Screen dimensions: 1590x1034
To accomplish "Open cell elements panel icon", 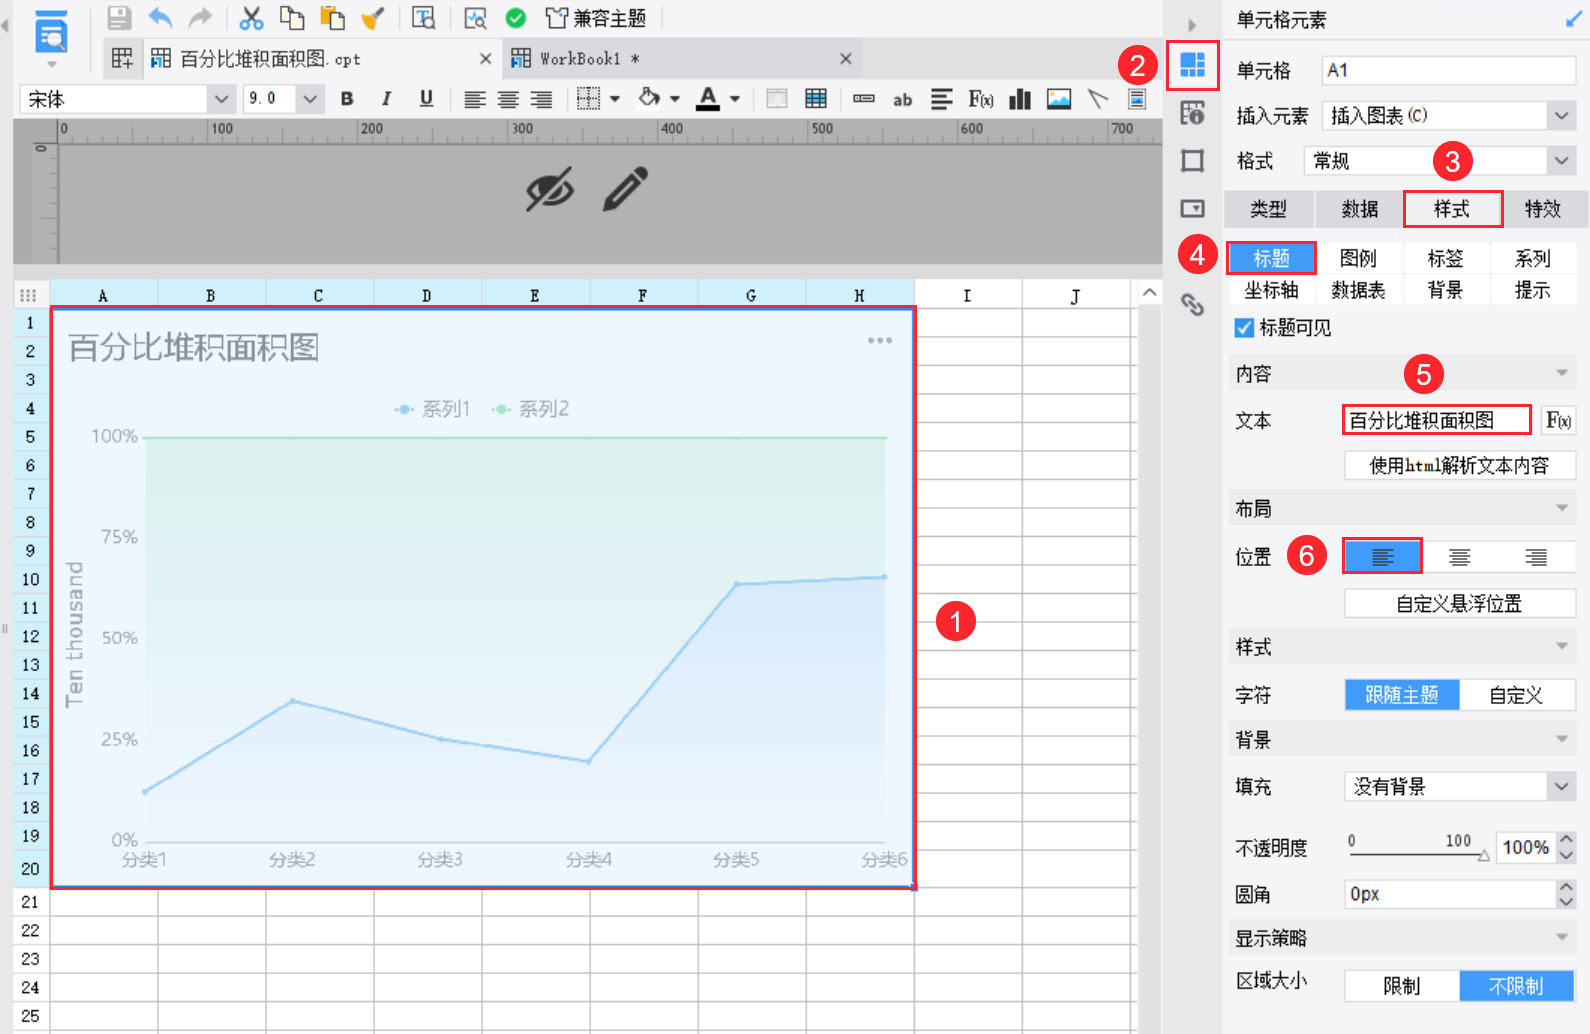I will 1193,65.
